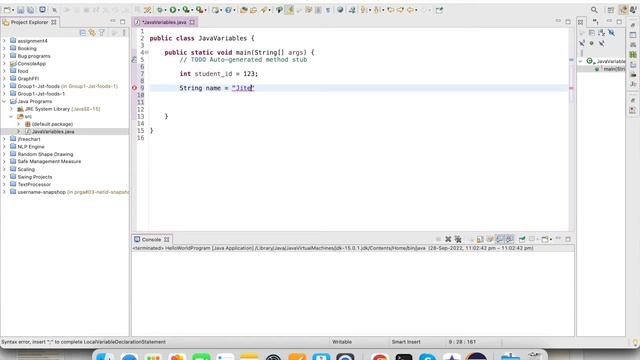Click the syntax error message in status bar
The image size is (640, 360).
(x=84, y=342)
